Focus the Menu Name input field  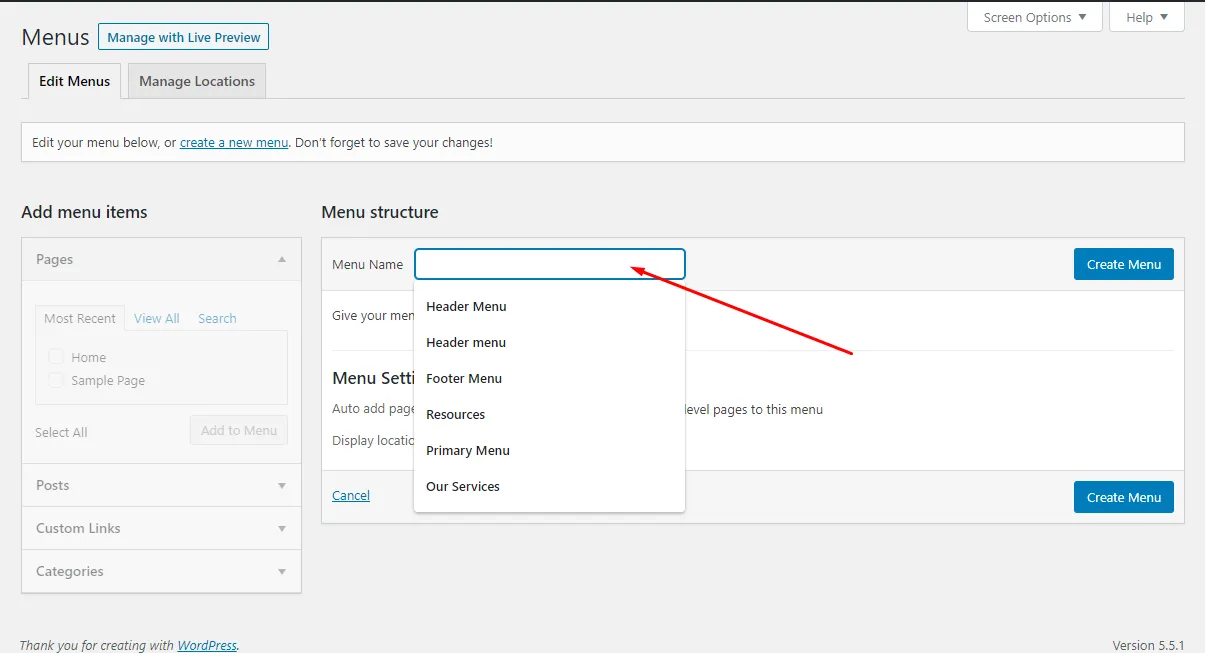click(x=549, y=264)
